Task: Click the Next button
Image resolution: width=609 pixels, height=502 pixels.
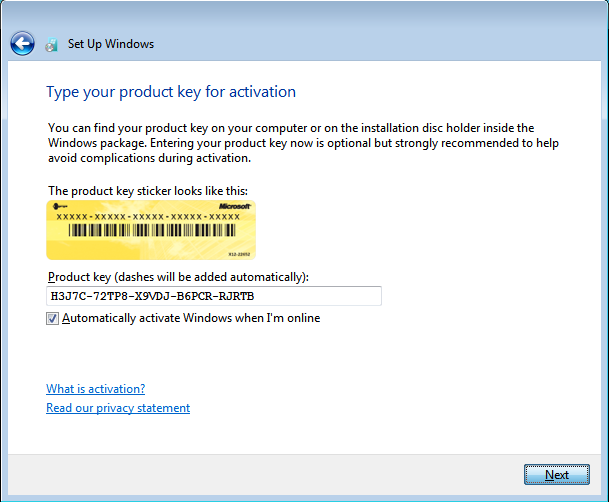Action: 557,474
